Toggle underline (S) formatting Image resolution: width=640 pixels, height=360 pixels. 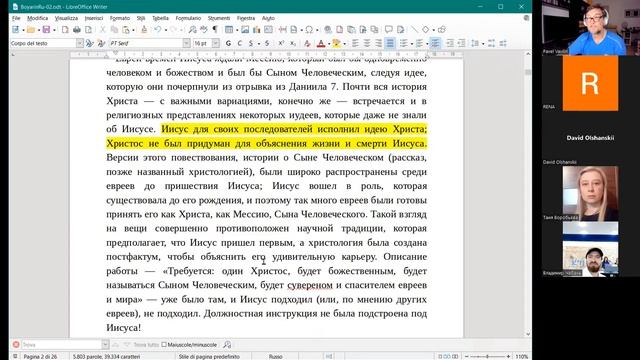251,43
